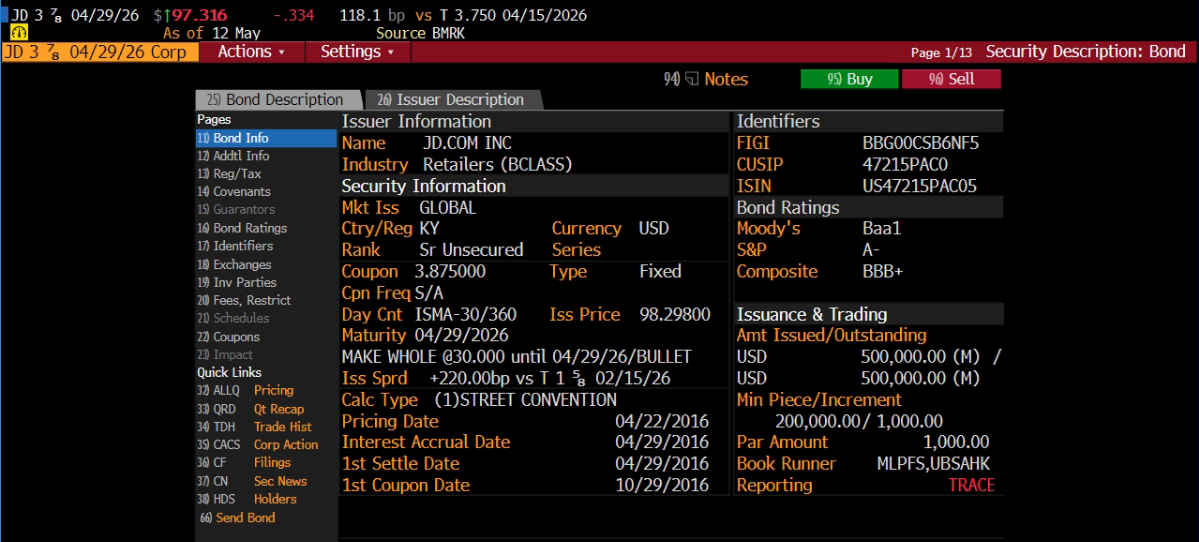1199x542 pixels.
Task: Click Min Piece 200,000.00/ 1,000.00
Action: coord(859,421)
